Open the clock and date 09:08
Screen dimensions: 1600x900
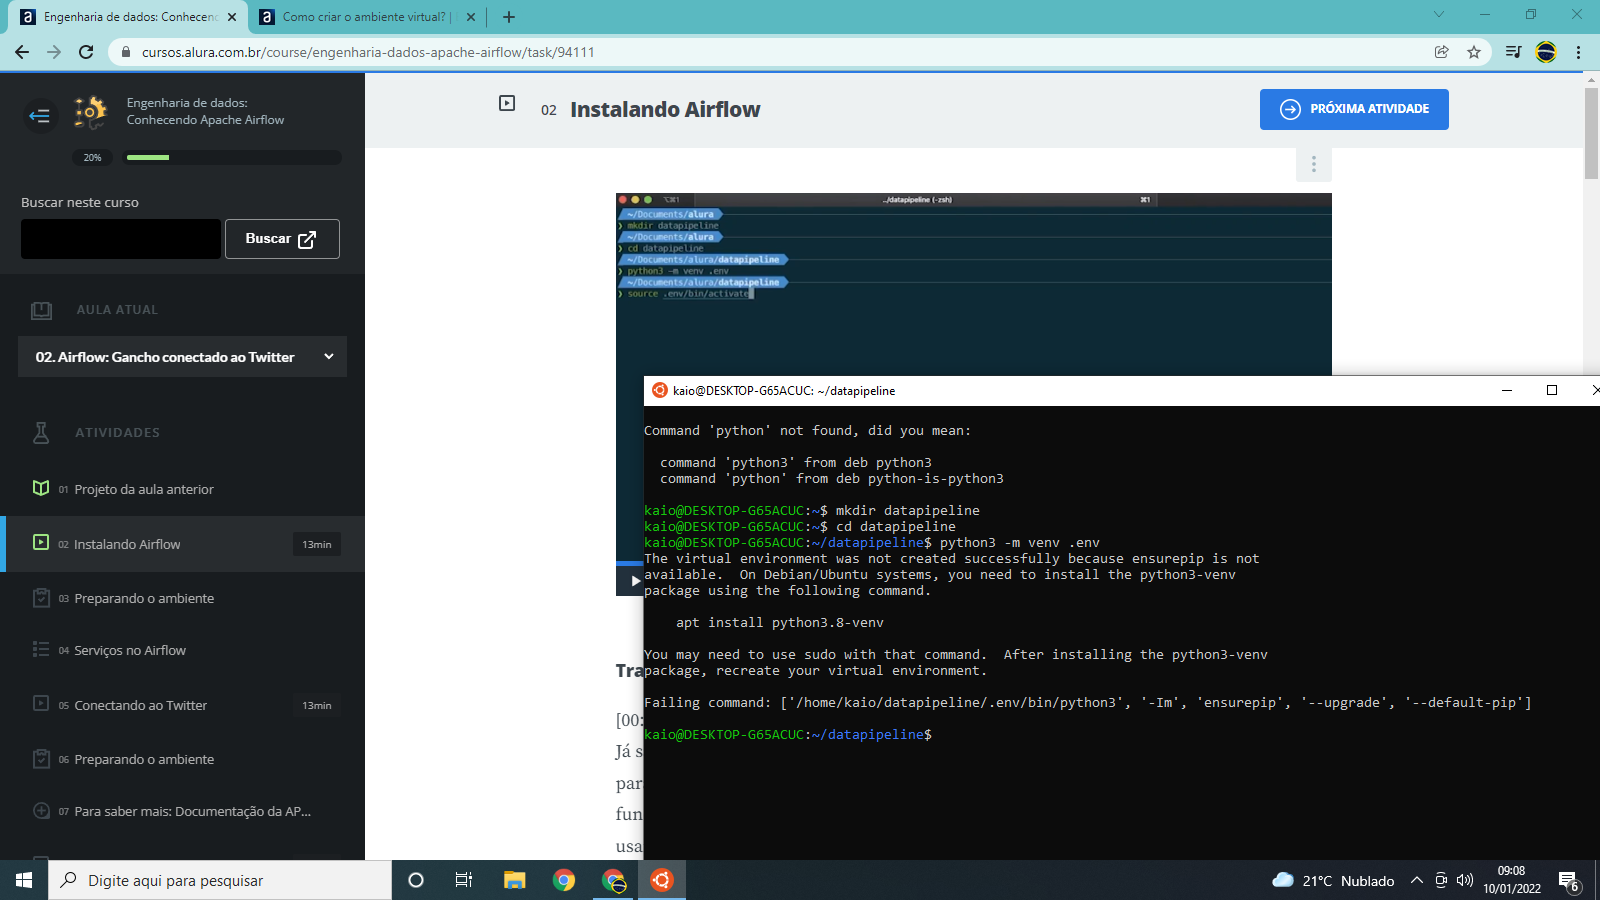point(1512,880)
